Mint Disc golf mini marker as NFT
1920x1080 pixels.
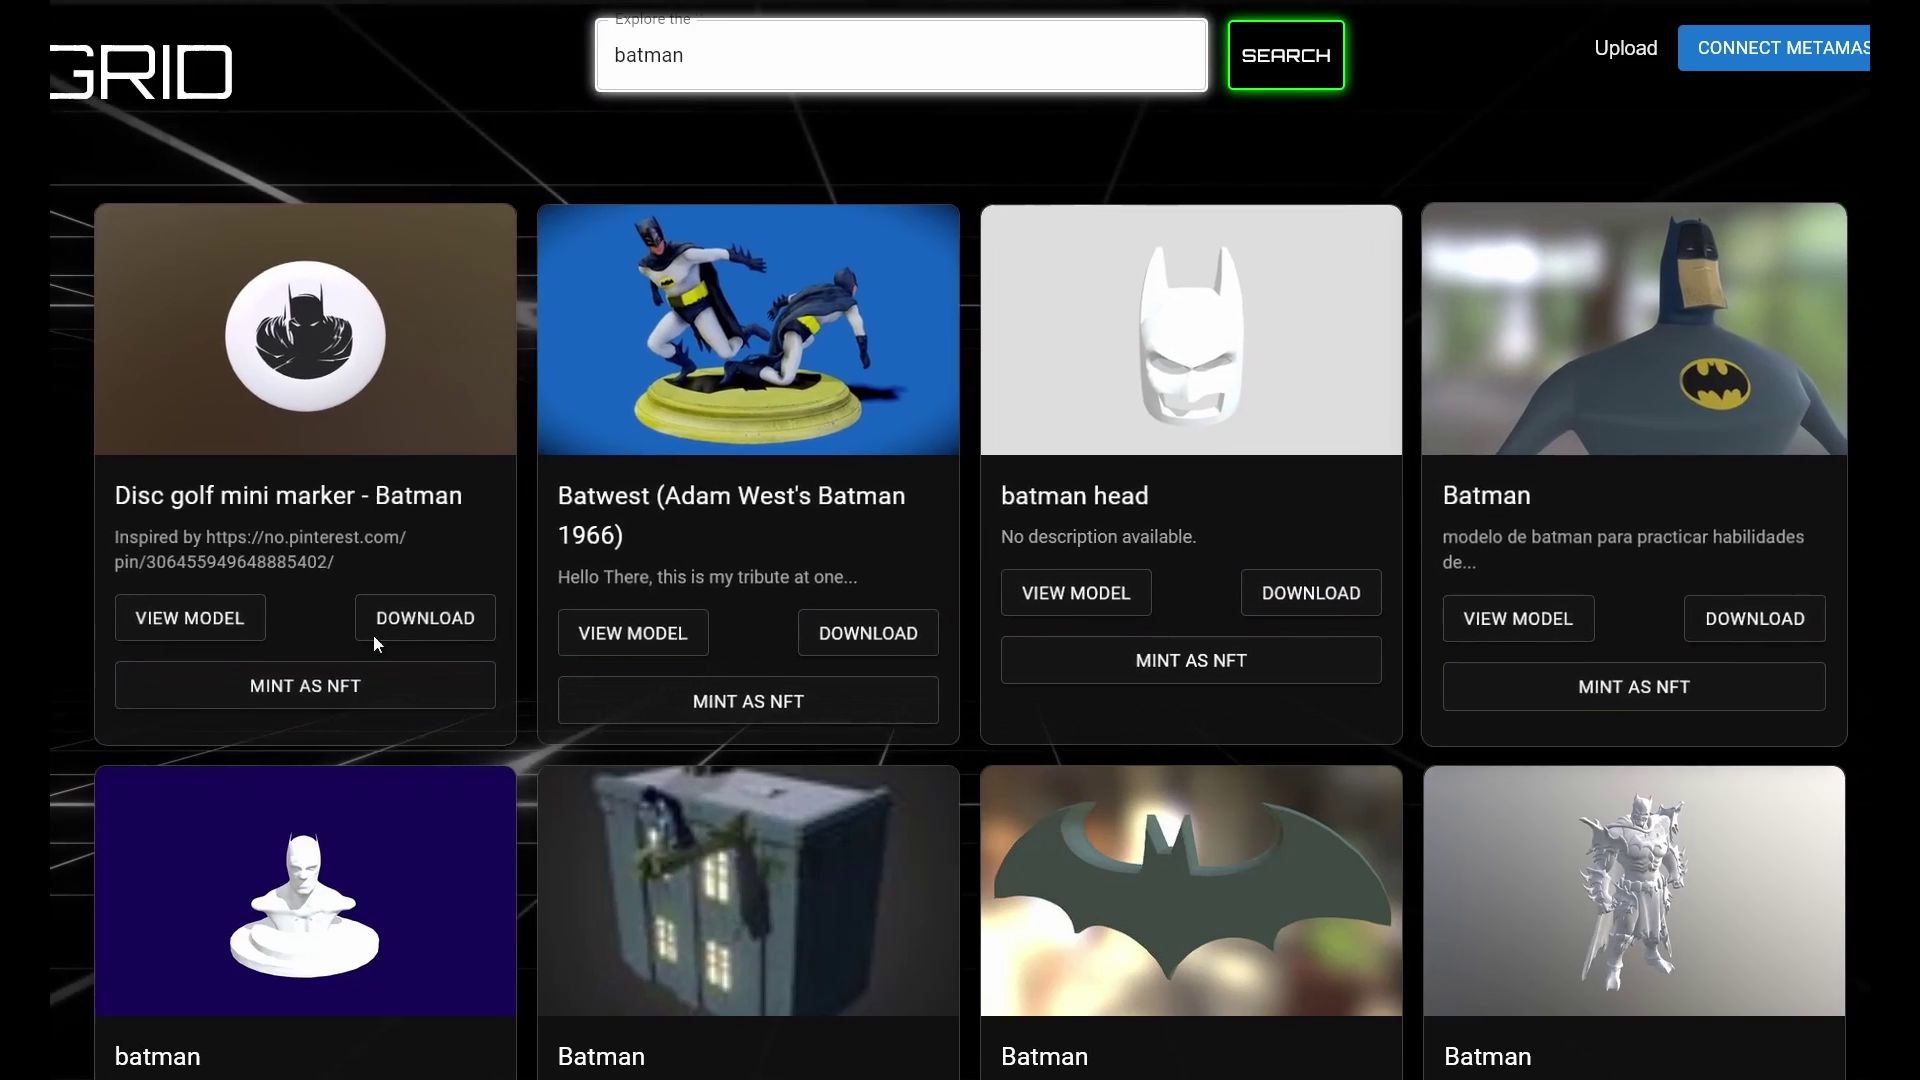[305, 686]
